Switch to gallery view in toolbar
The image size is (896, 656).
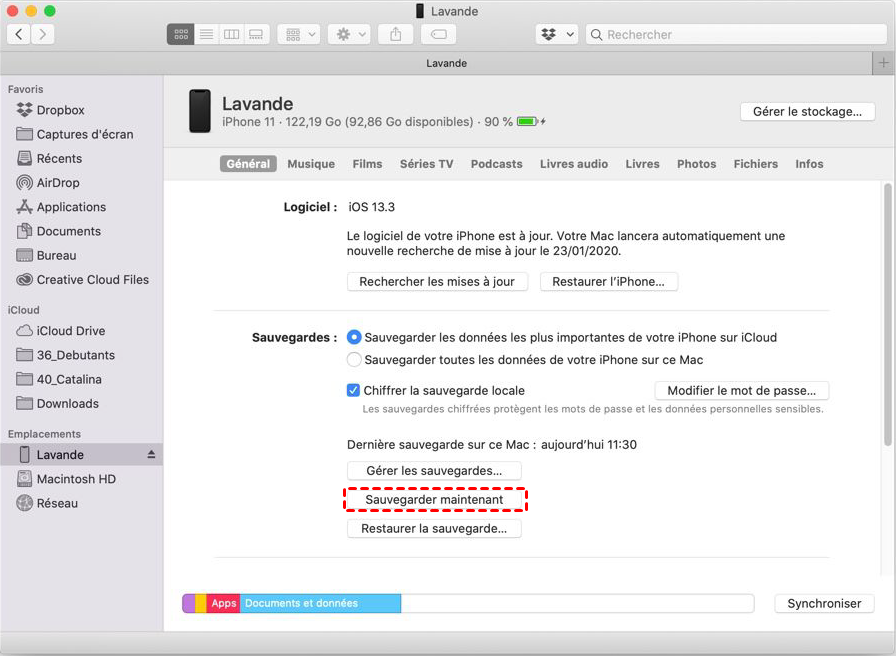pos(256,34)
